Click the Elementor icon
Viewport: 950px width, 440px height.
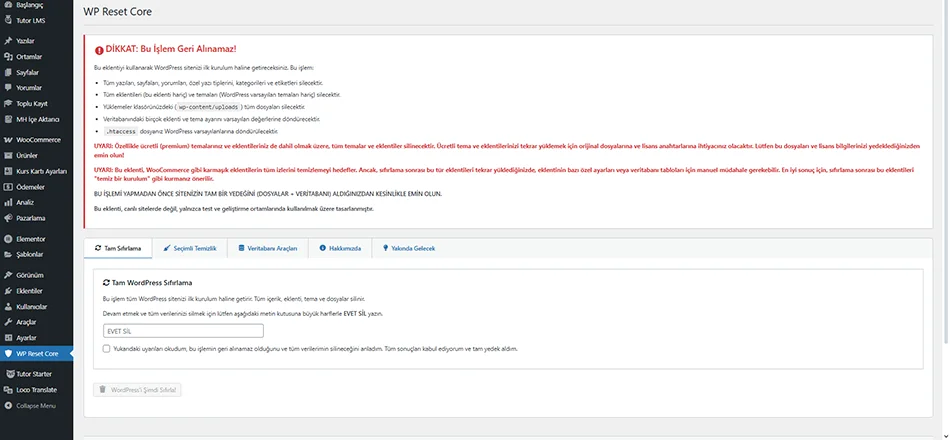point(8,239)
